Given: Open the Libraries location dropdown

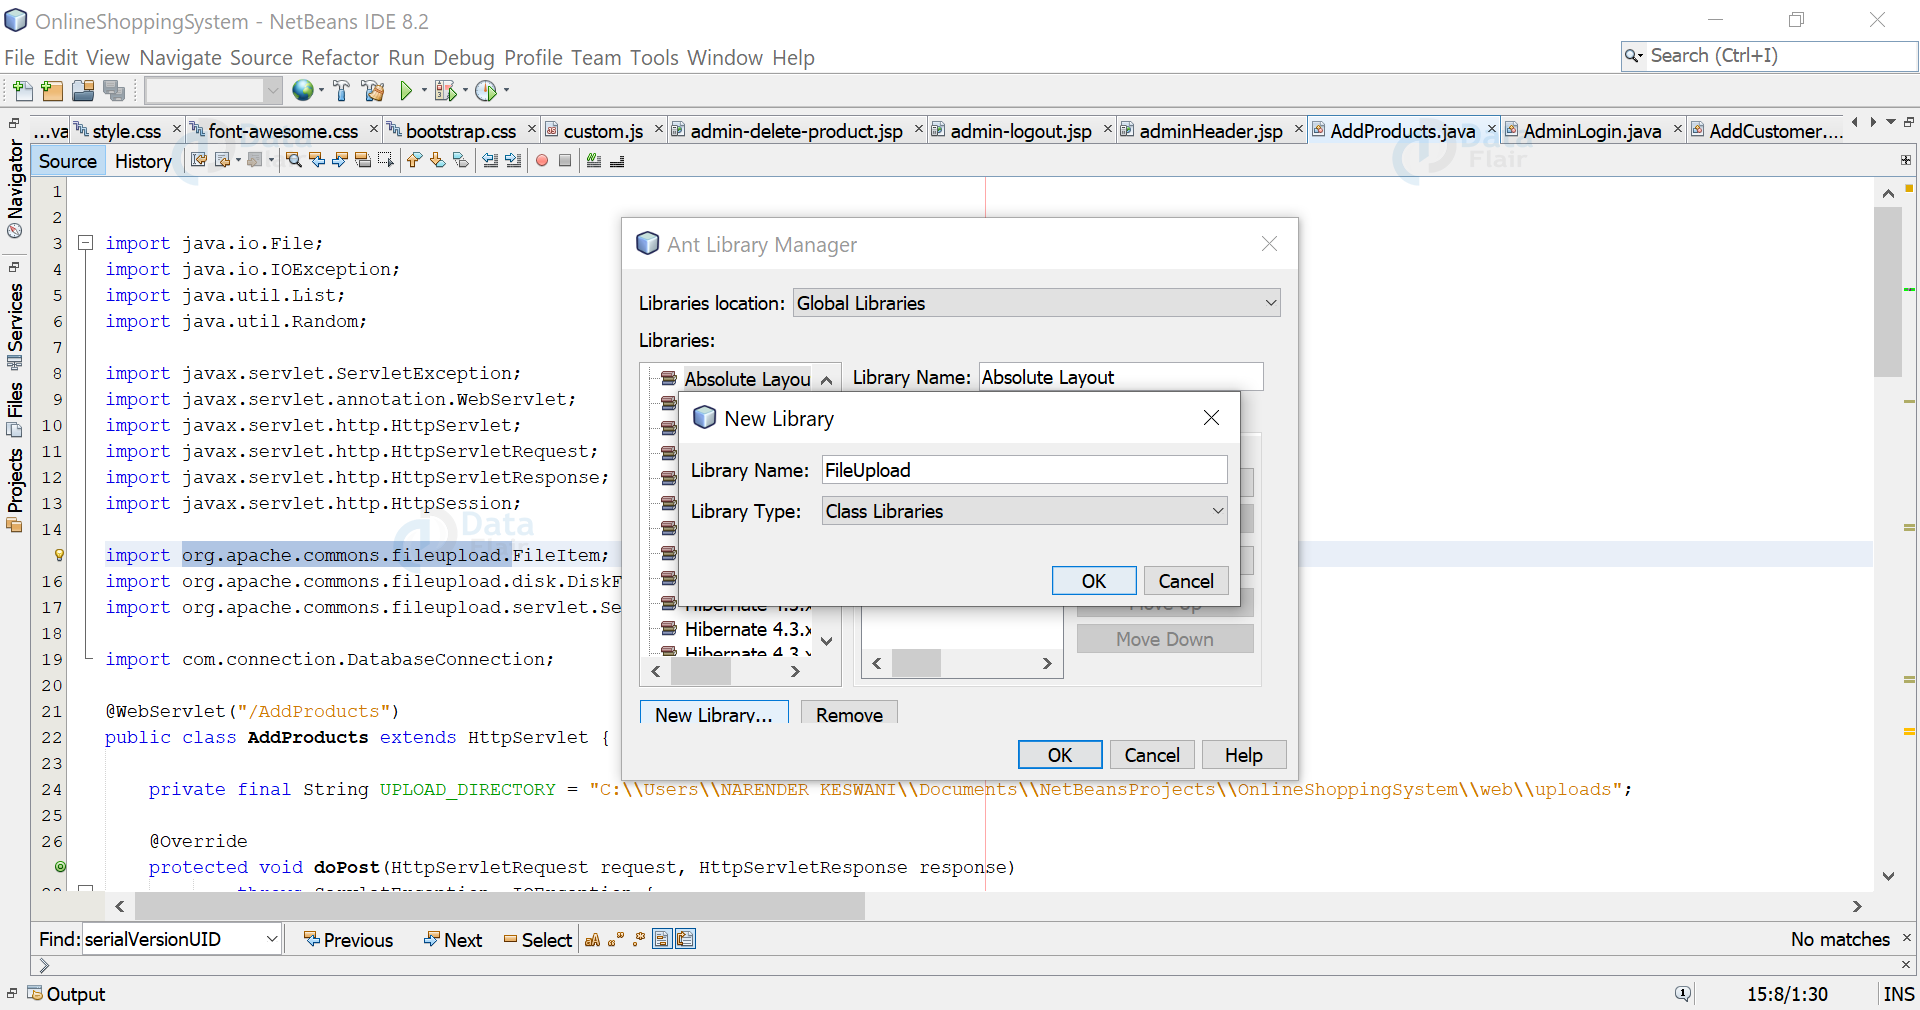Looking at the screenshot, I should 1271,303.
